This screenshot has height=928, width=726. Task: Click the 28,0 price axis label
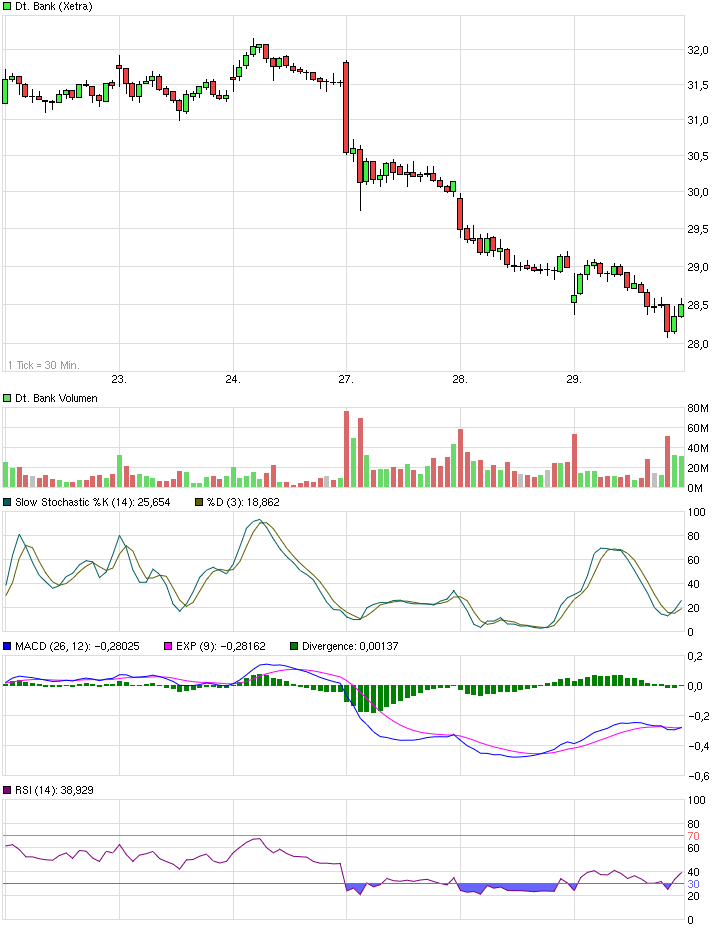698,344
